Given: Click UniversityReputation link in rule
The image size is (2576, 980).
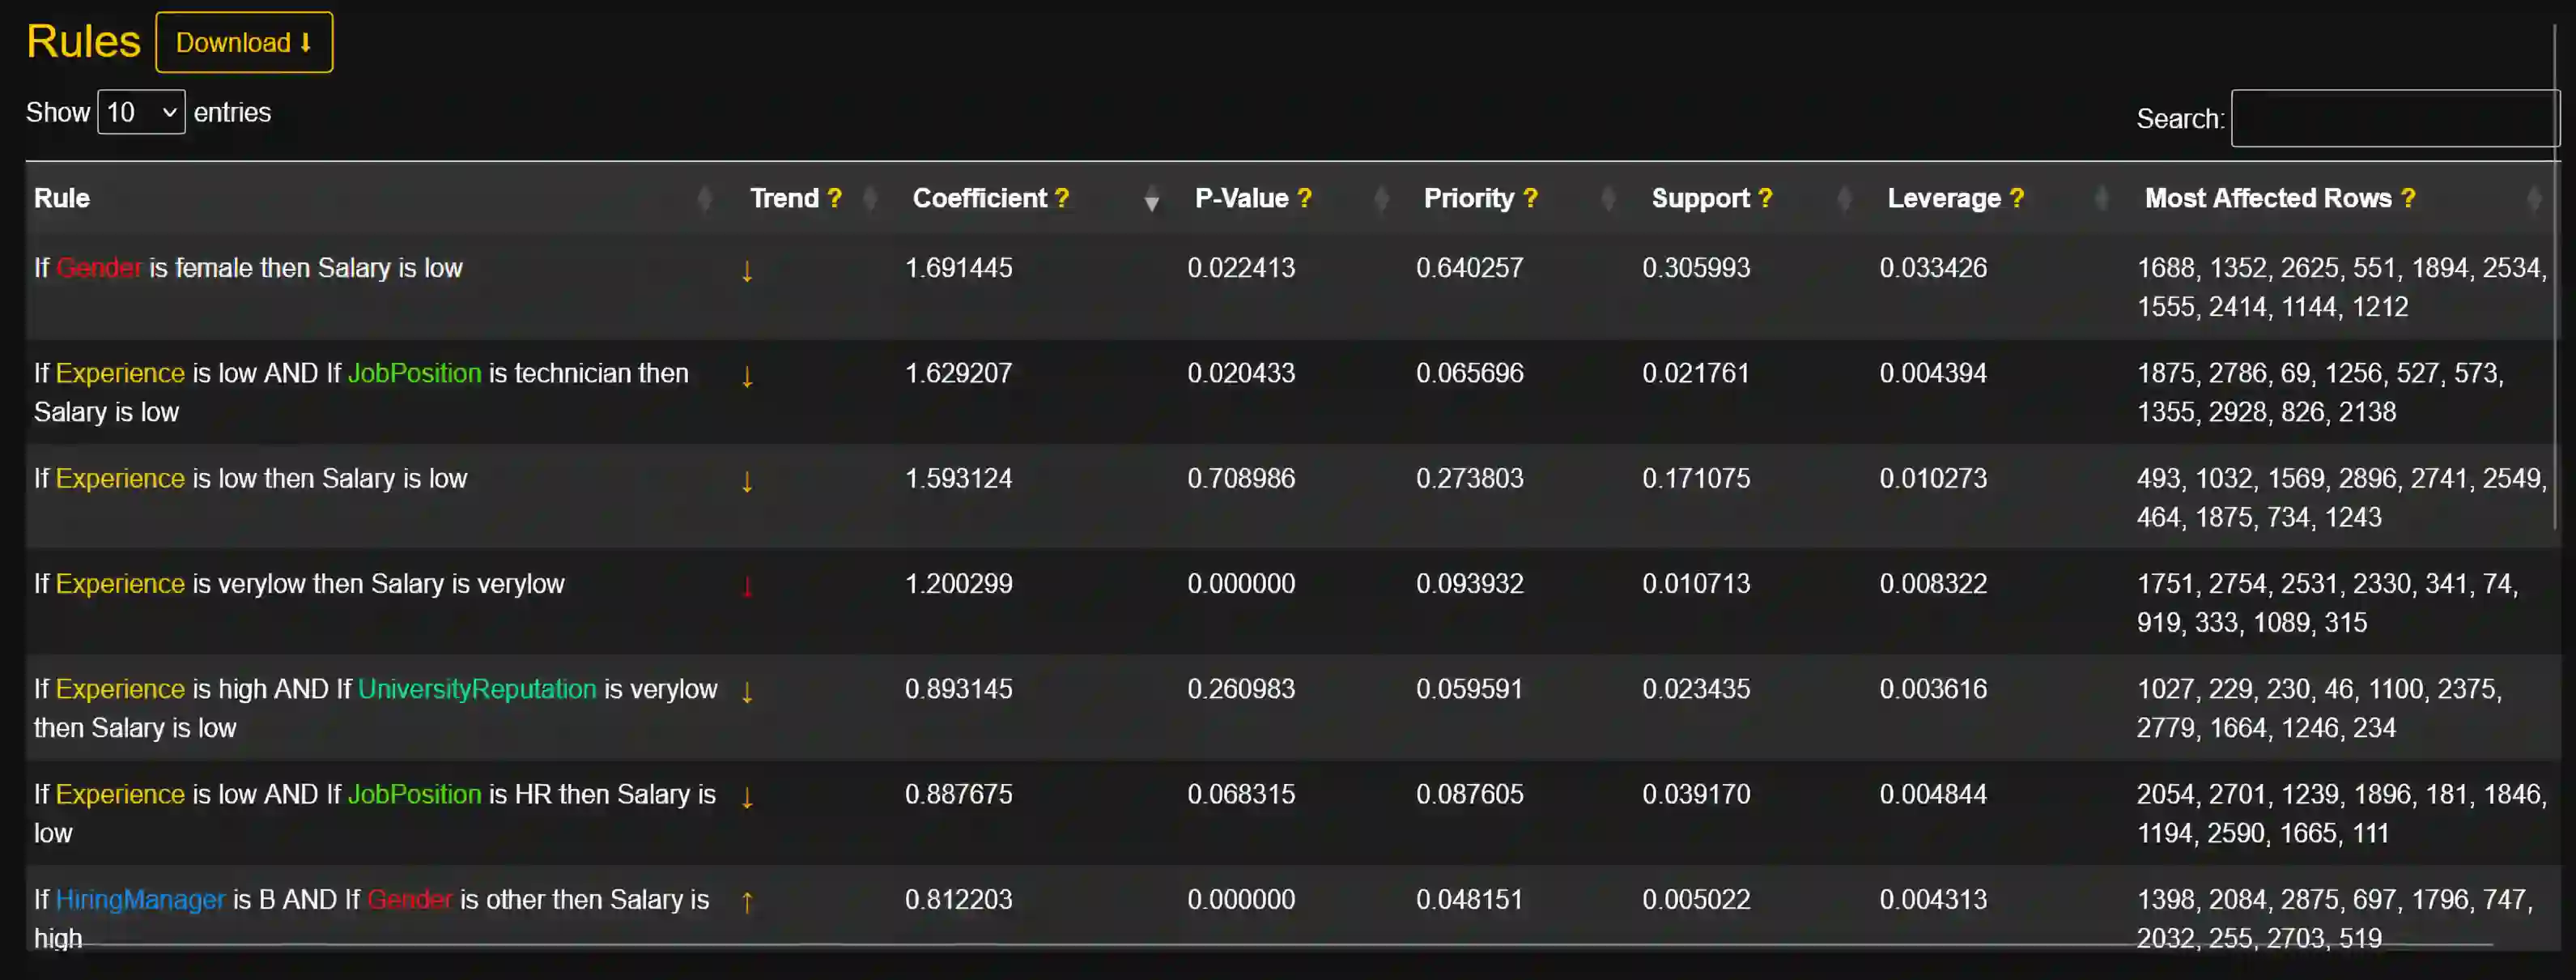Looking at the screenshot, I should [x=477, y=689].
